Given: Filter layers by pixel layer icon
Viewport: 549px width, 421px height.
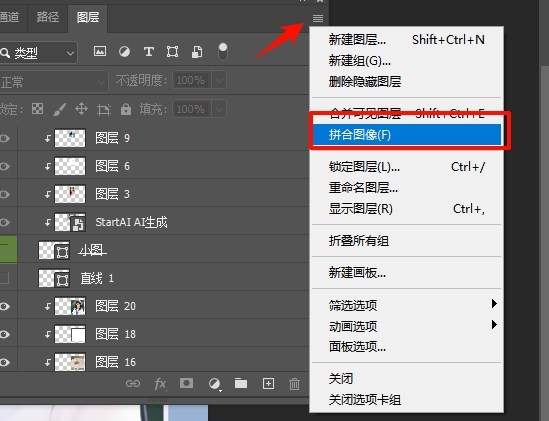Looking at the screenshot, I should click(x=100, y=51).
